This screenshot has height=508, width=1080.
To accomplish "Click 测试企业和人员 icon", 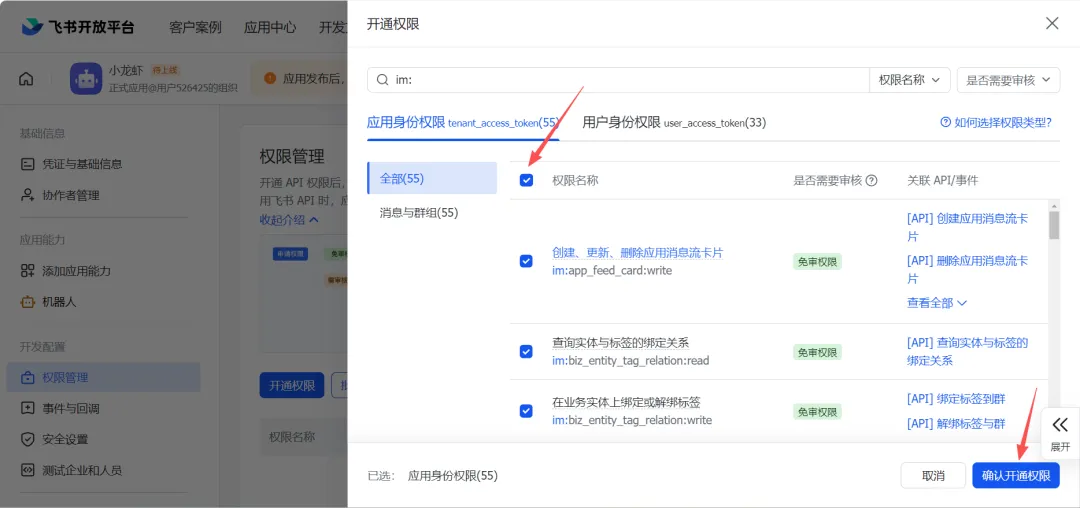I will tap(28, 470).
